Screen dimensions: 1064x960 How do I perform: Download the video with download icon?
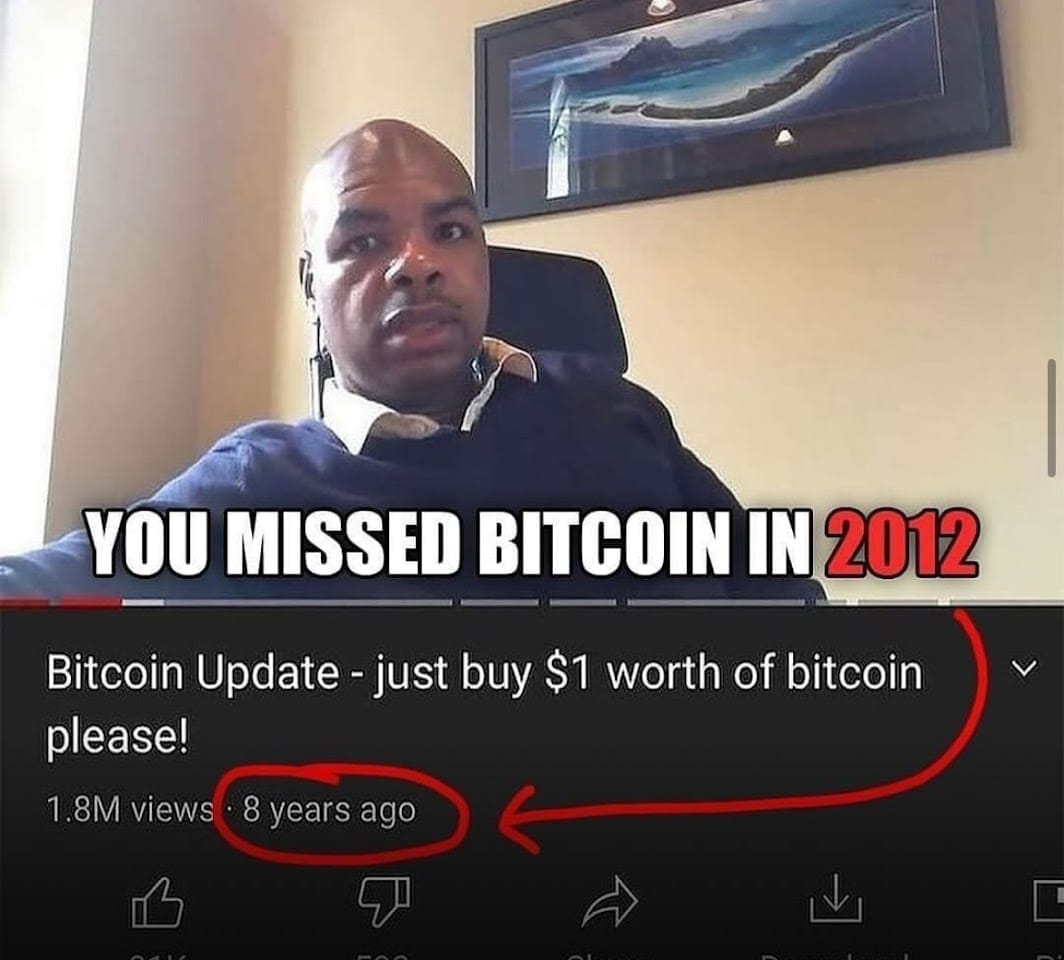(836, 899)
